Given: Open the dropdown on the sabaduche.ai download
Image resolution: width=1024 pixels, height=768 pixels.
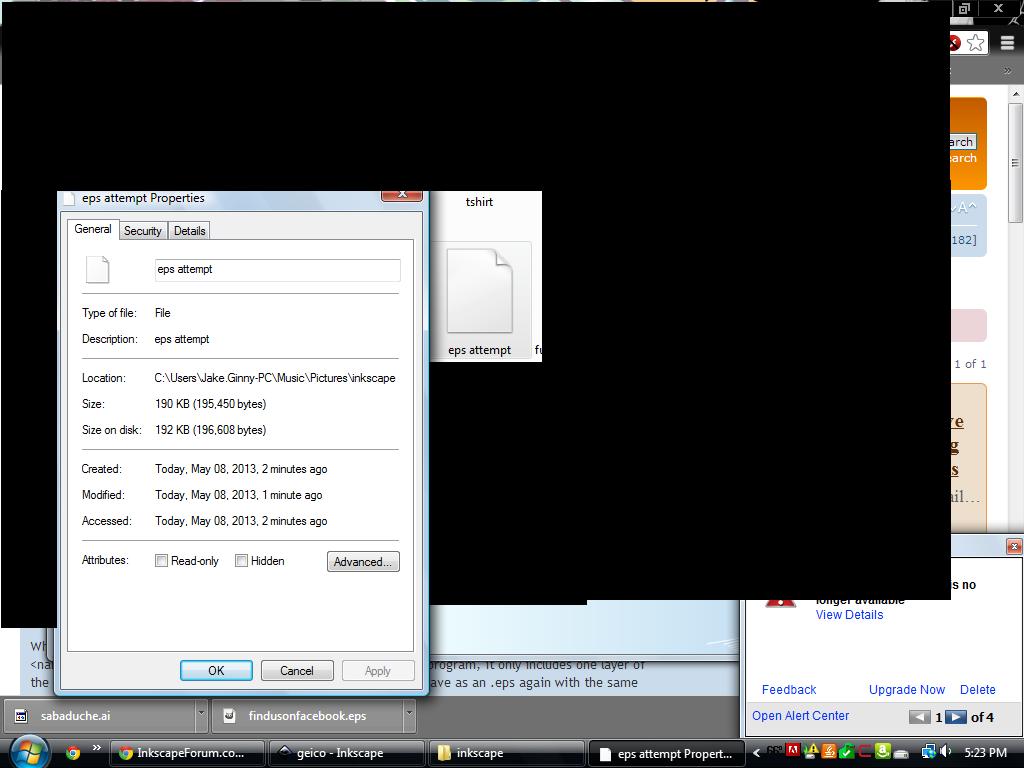Looking at the screenshot, I should coord(200,716).
